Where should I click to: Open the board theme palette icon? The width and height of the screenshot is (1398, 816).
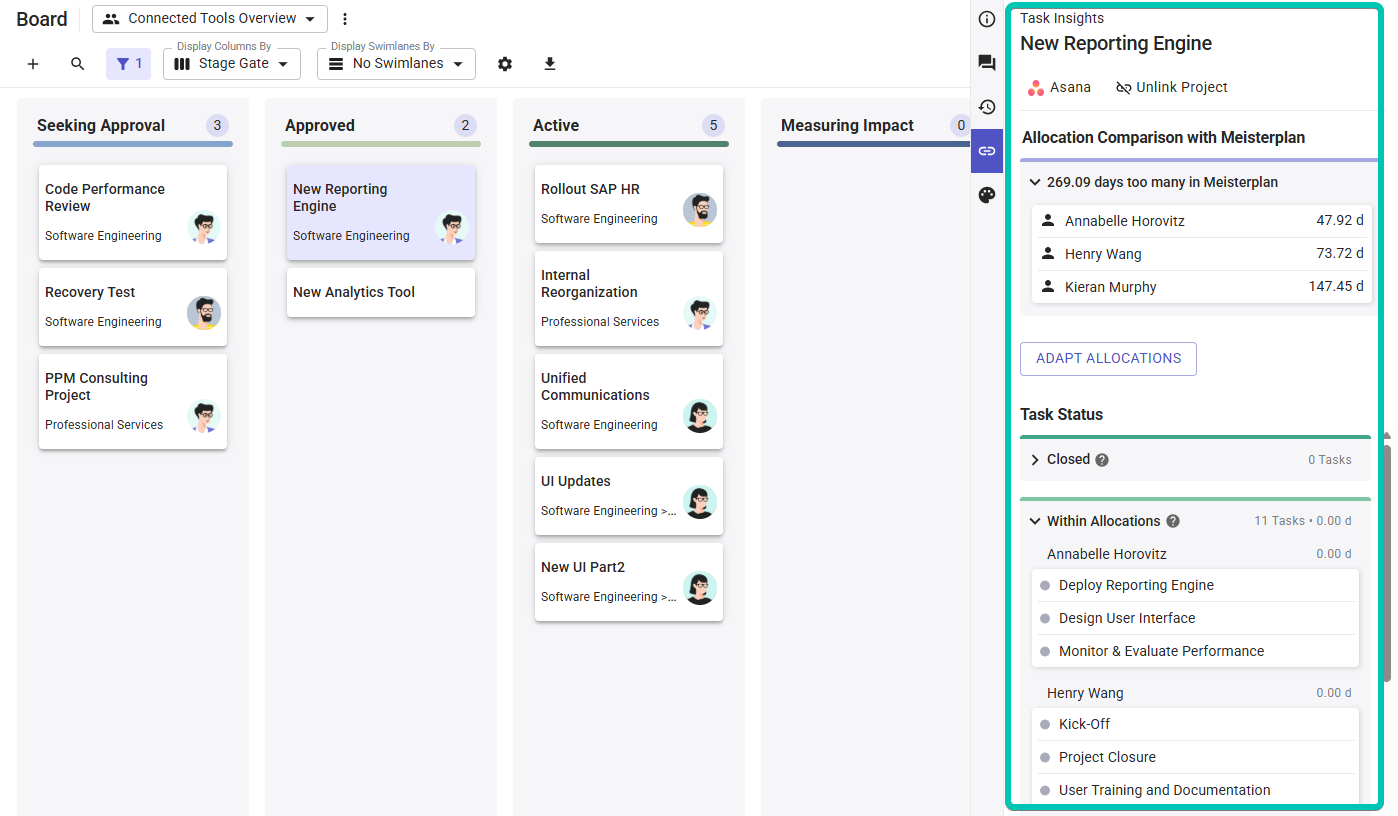pyautogui.click(x=986, y=194)
